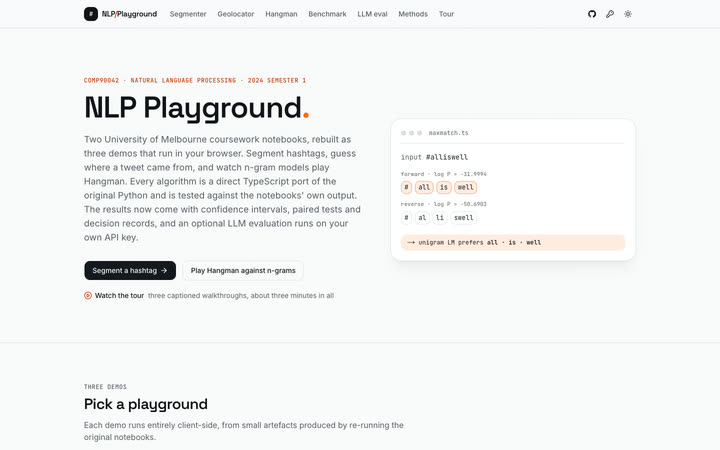Click the play icon beside Watch the tour
Viewport: 720px width, 450px height.
click(88, 295)
